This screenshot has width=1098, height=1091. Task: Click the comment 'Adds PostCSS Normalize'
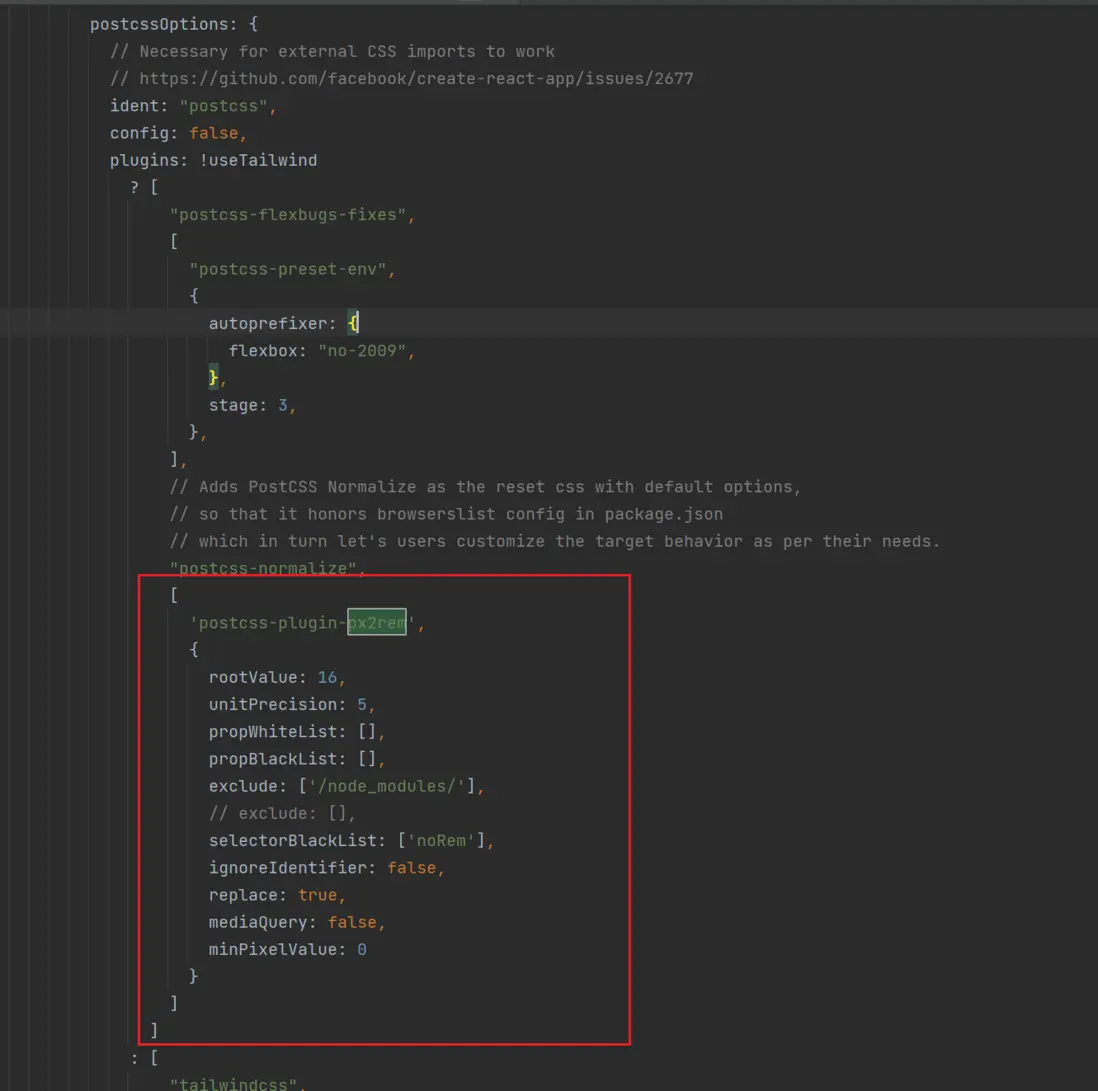point(485,487)
